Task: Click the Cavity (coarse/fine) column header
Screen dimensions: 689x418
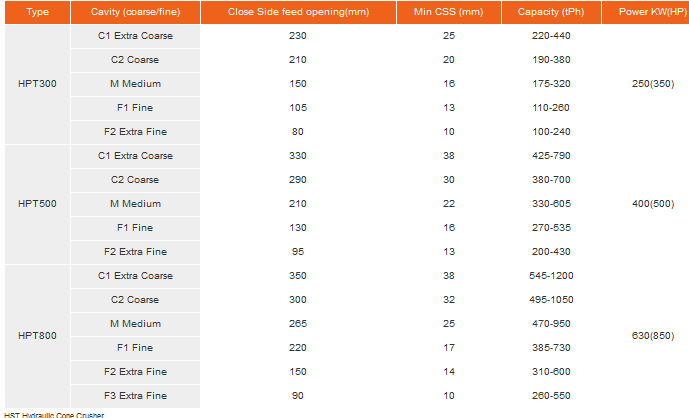Action: pyautogui.click(x=135, y=12)
